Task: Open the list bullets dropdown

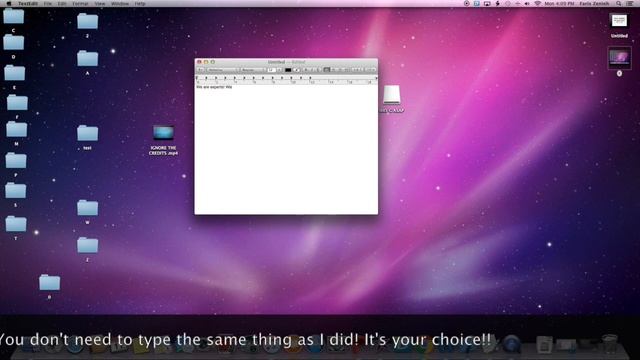Action: coord(370,70)
